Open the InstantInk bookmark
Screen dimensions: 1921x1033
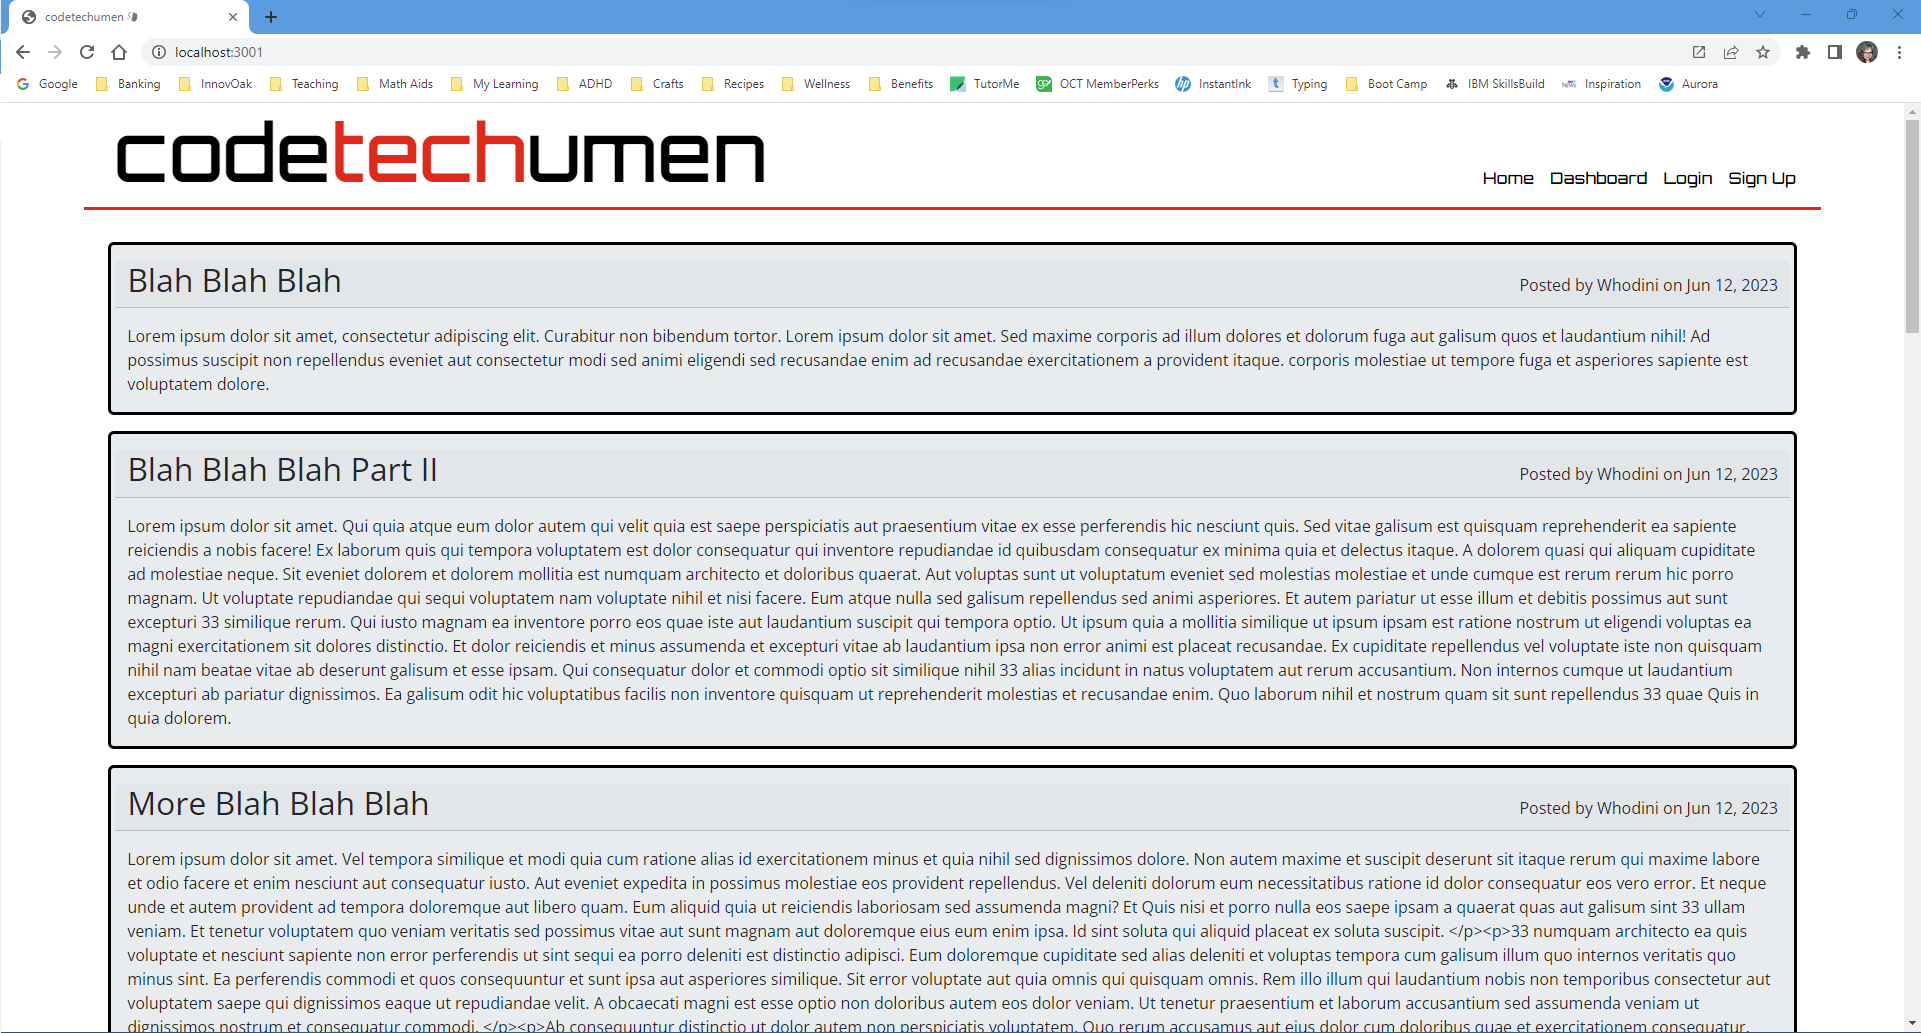pyautogui.click(x=1213, y=84)
